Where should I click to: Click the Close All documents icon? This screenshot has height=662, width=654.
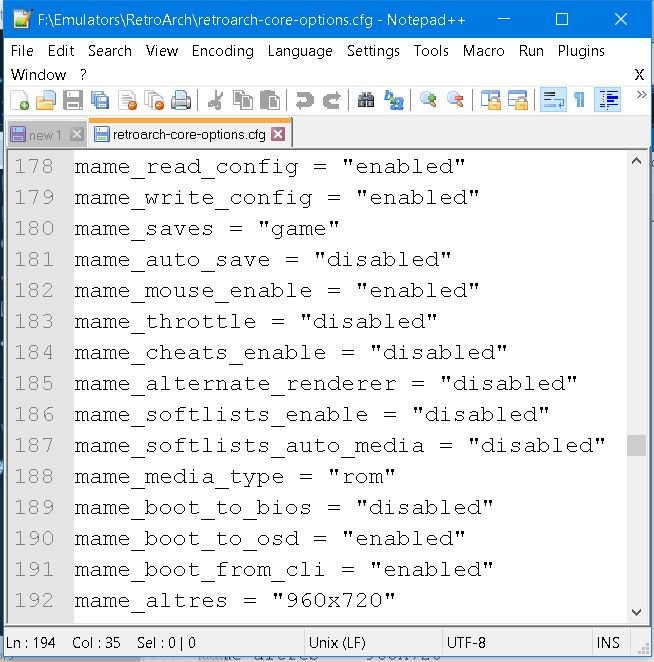[x=154, y=100]
